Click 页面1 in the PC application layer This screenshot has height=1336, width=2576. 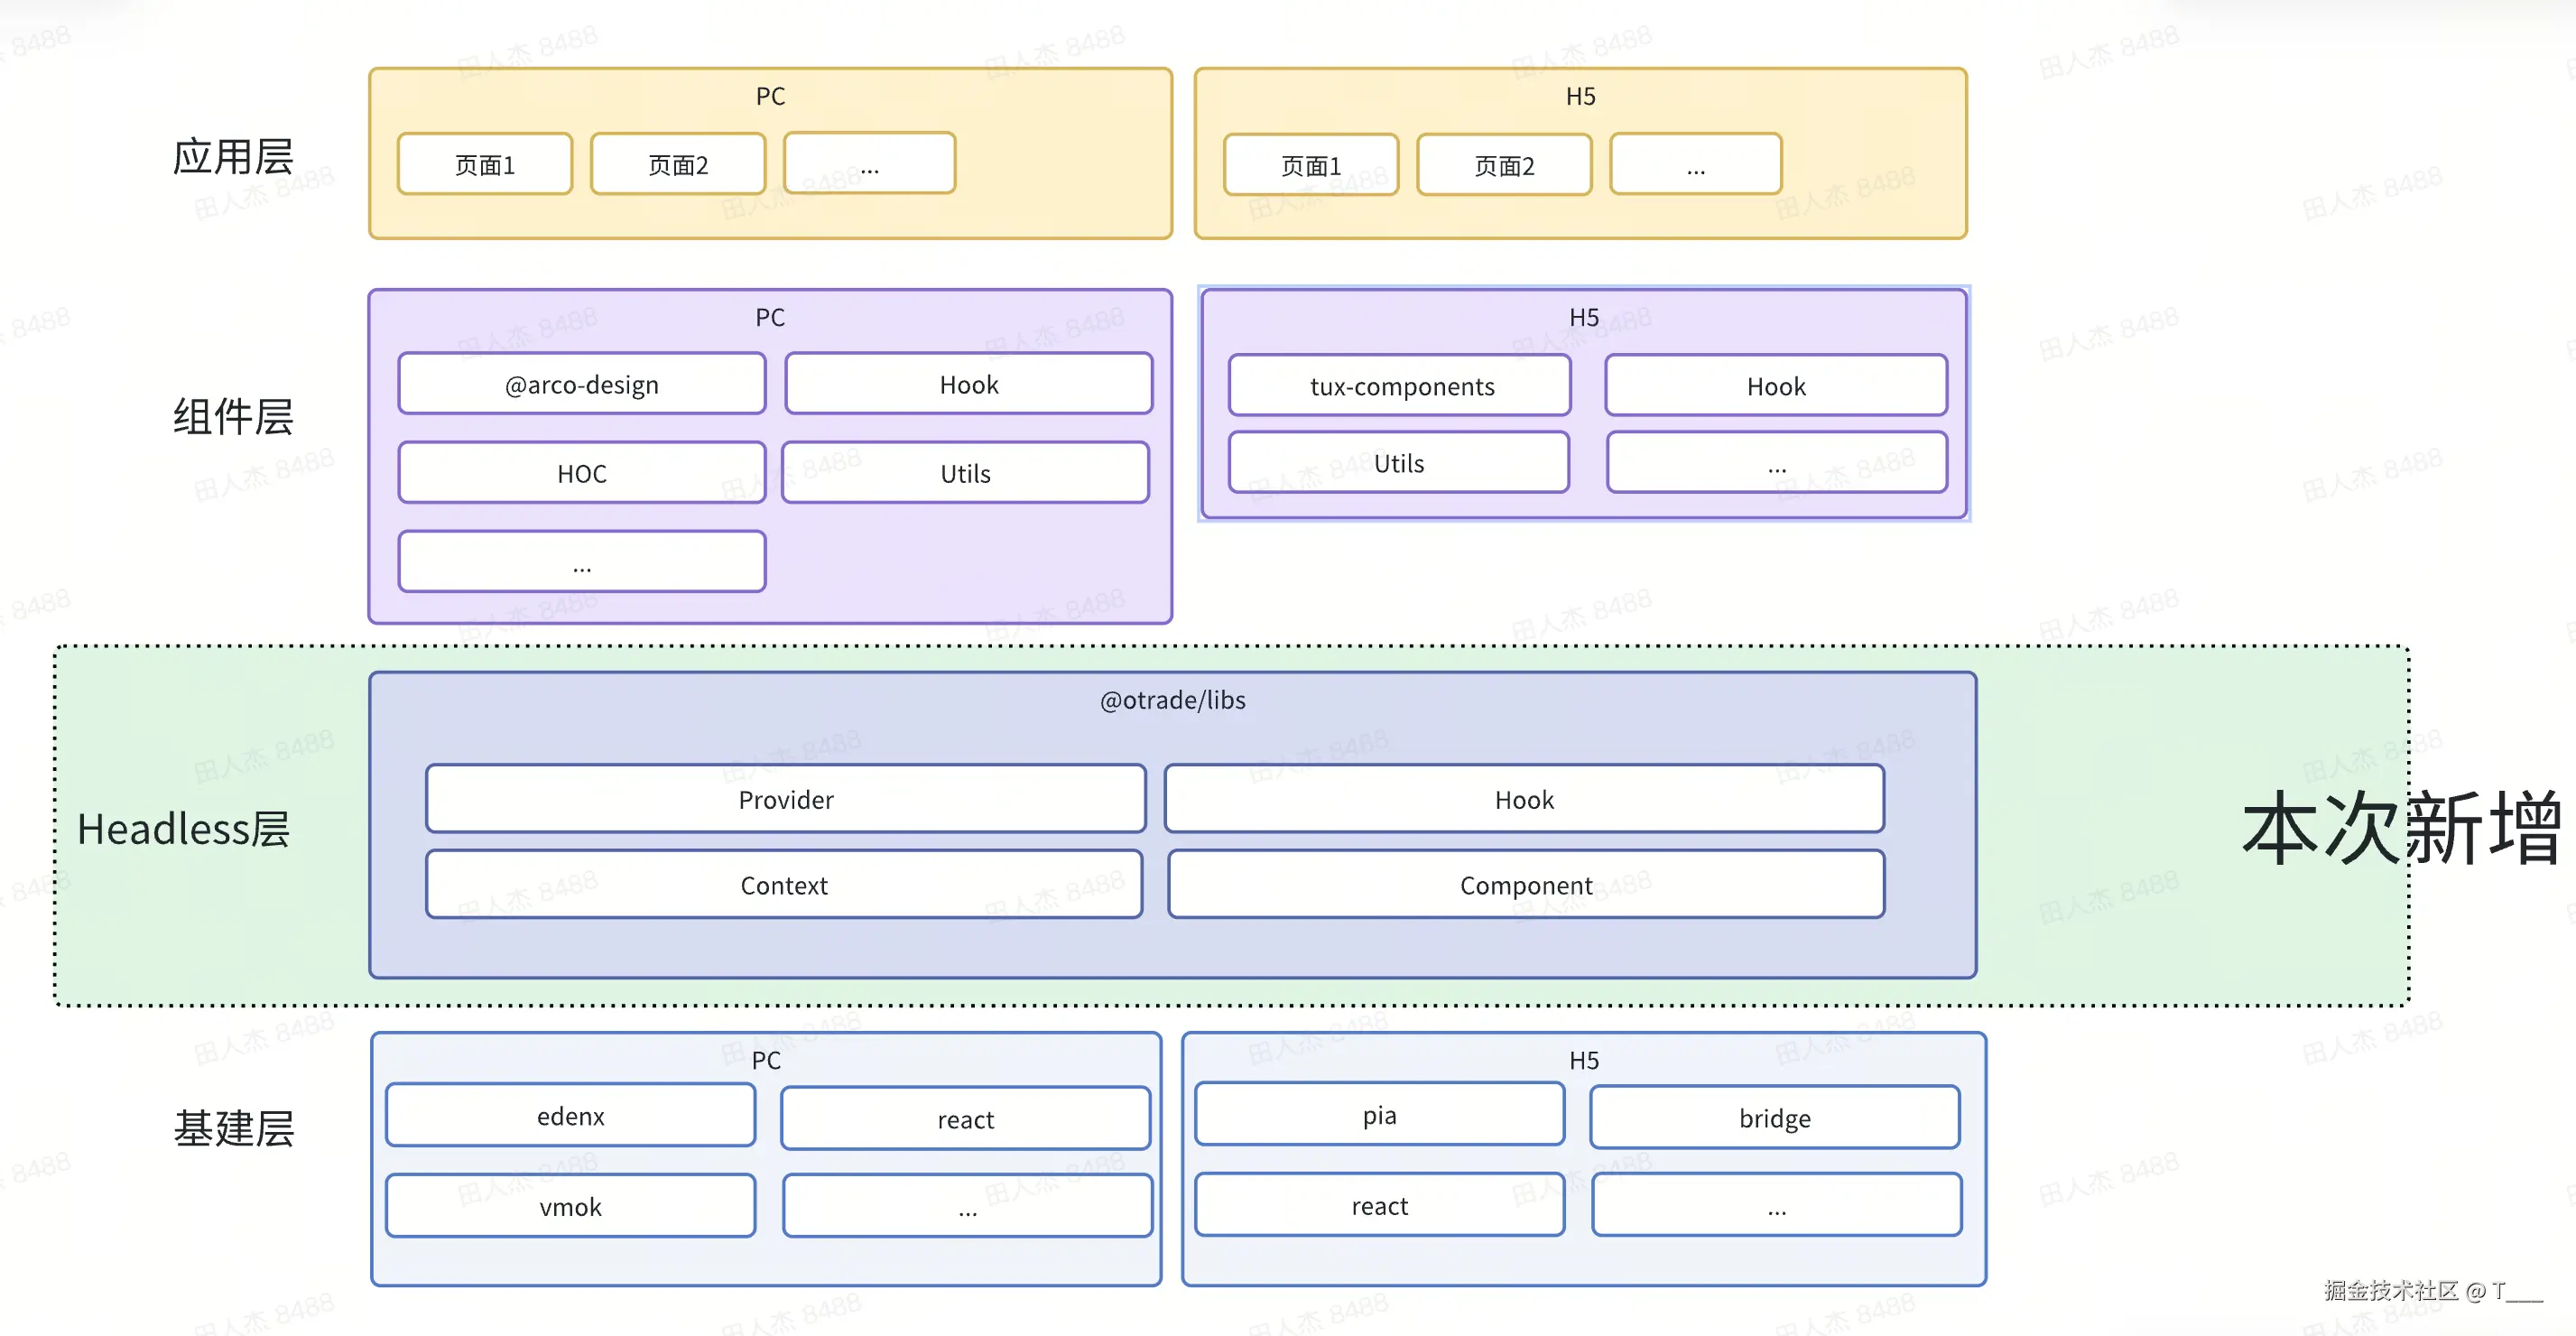[485, 165]
